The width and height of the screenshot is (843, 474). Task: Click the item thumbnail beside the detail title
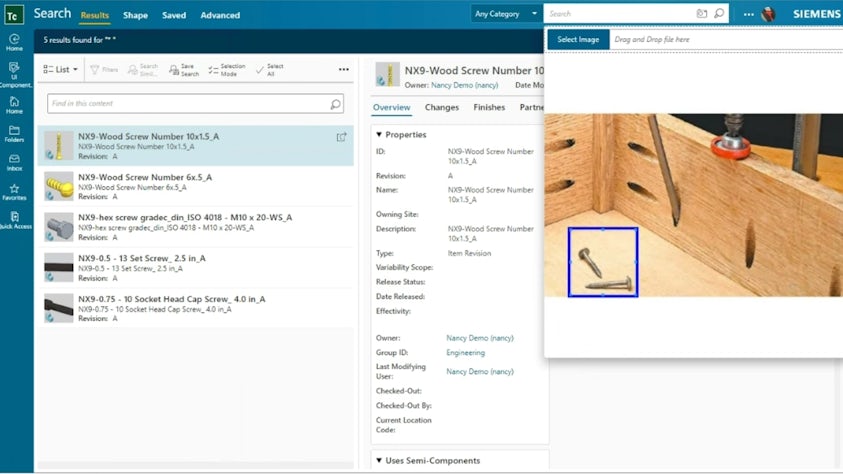pos(387,75)
